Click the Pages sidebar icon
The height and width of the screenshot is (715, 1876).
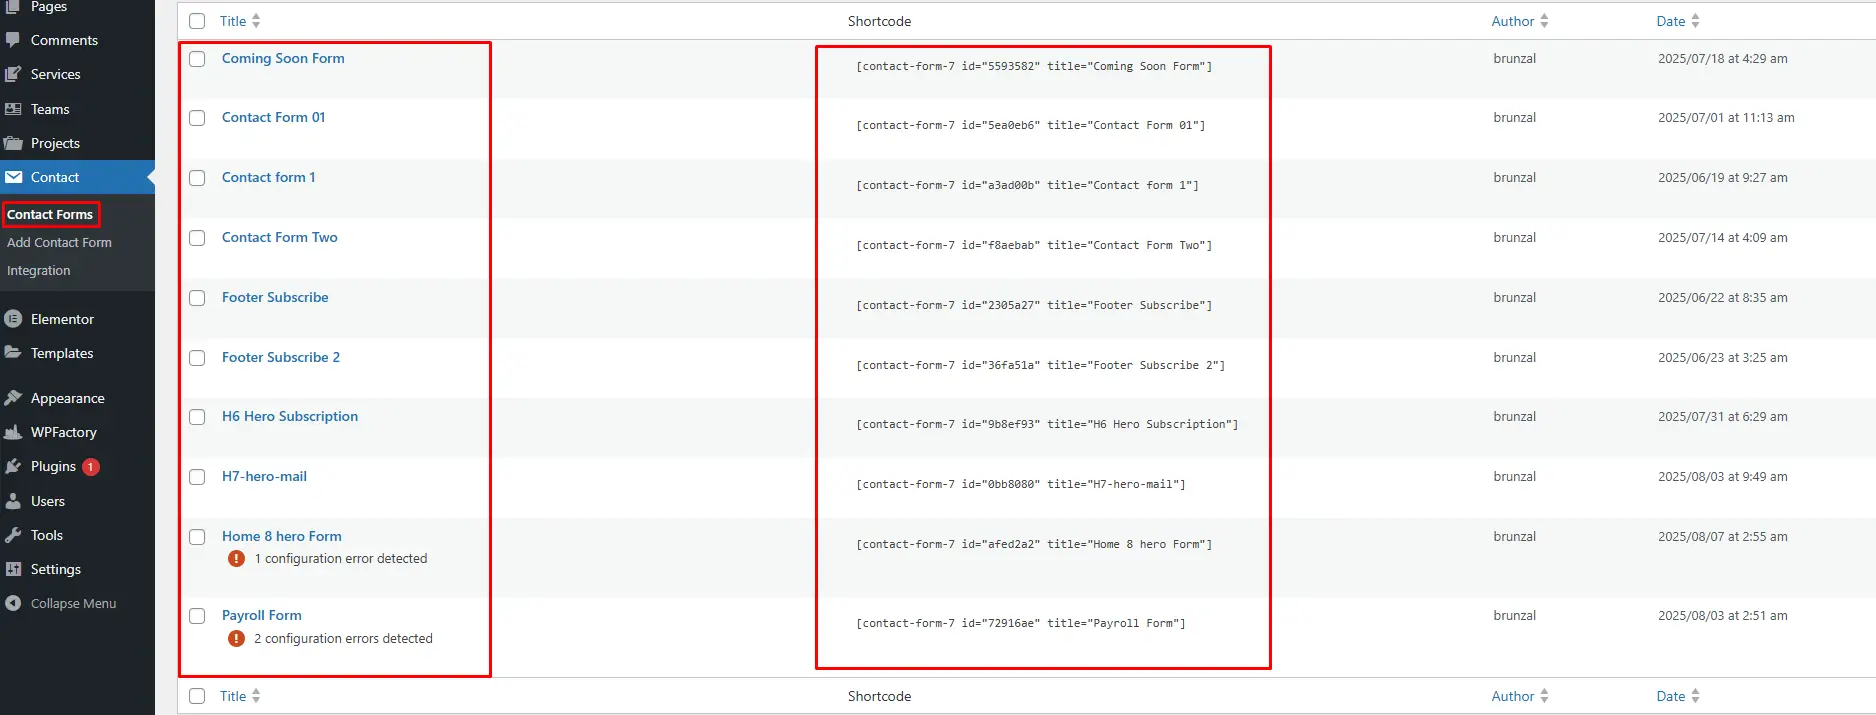tap(13, 7)
